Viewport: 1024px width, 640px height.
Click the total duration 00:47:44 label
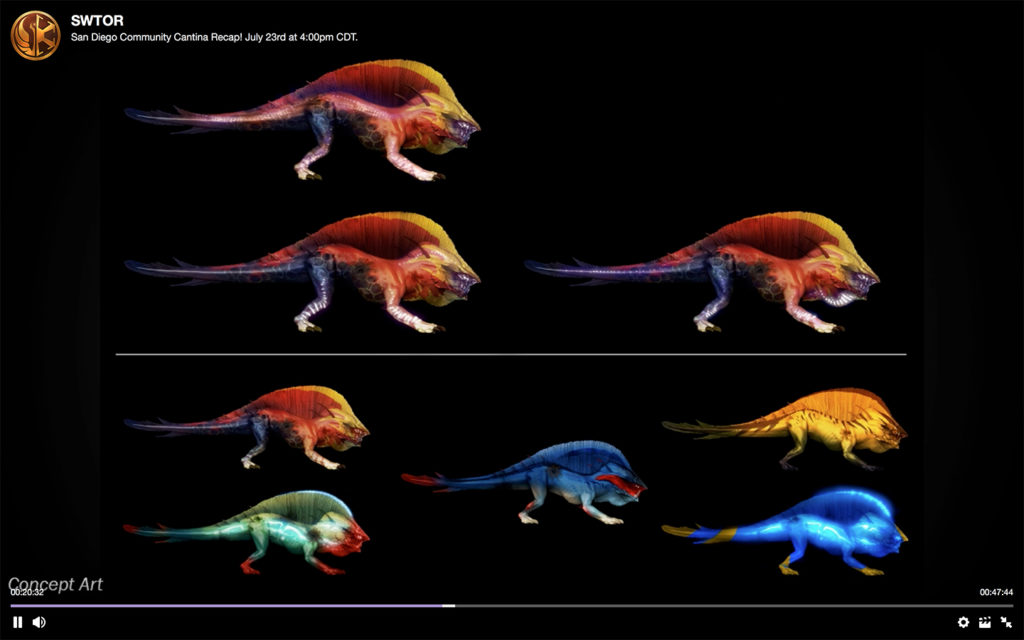996,592
